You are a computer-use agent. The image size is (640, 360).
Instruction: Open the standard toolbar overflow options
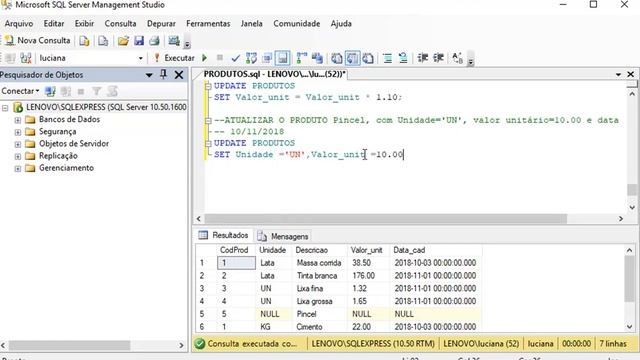click(187, 44)
